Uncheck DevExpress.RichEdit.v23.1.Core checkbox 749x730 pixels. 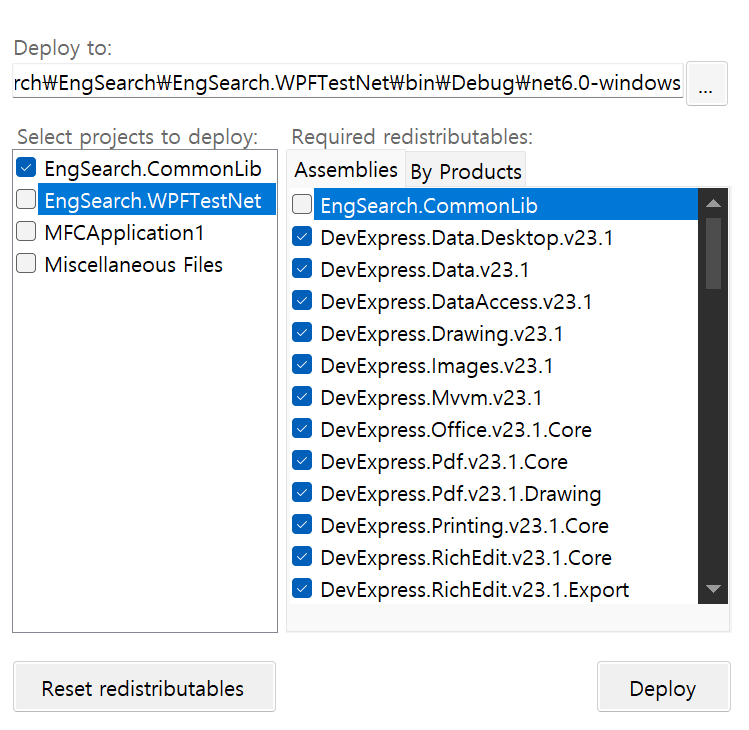(302, 557)
